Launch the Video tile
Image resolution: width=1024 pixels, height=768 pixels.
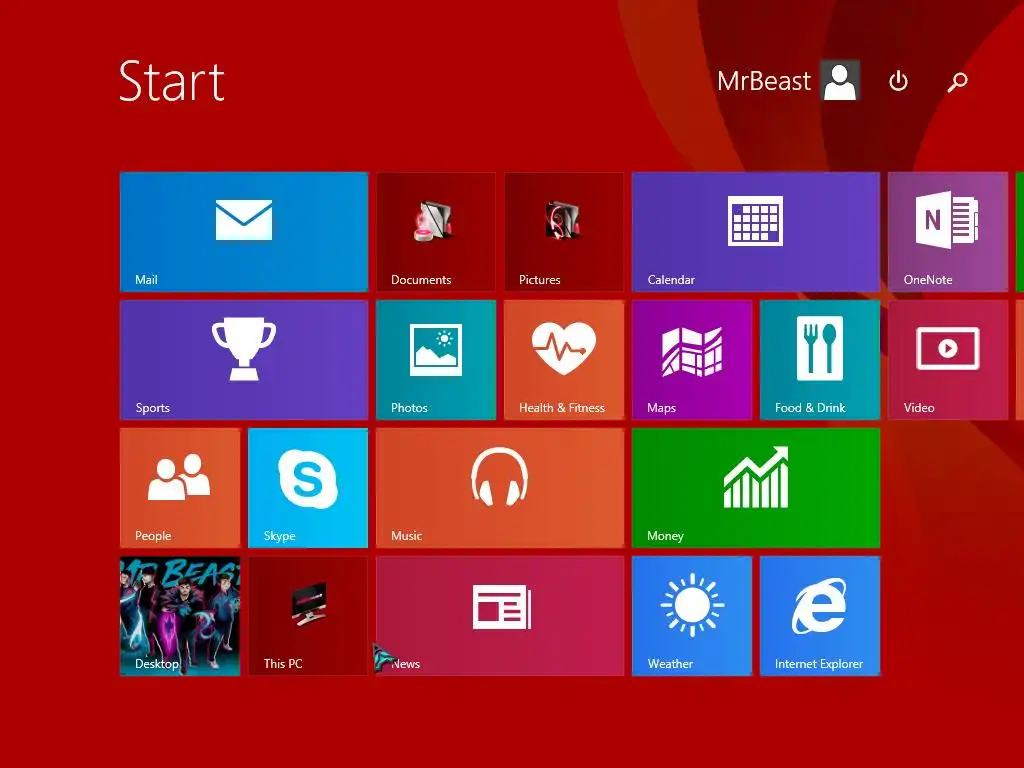click(x=948, y=360)
